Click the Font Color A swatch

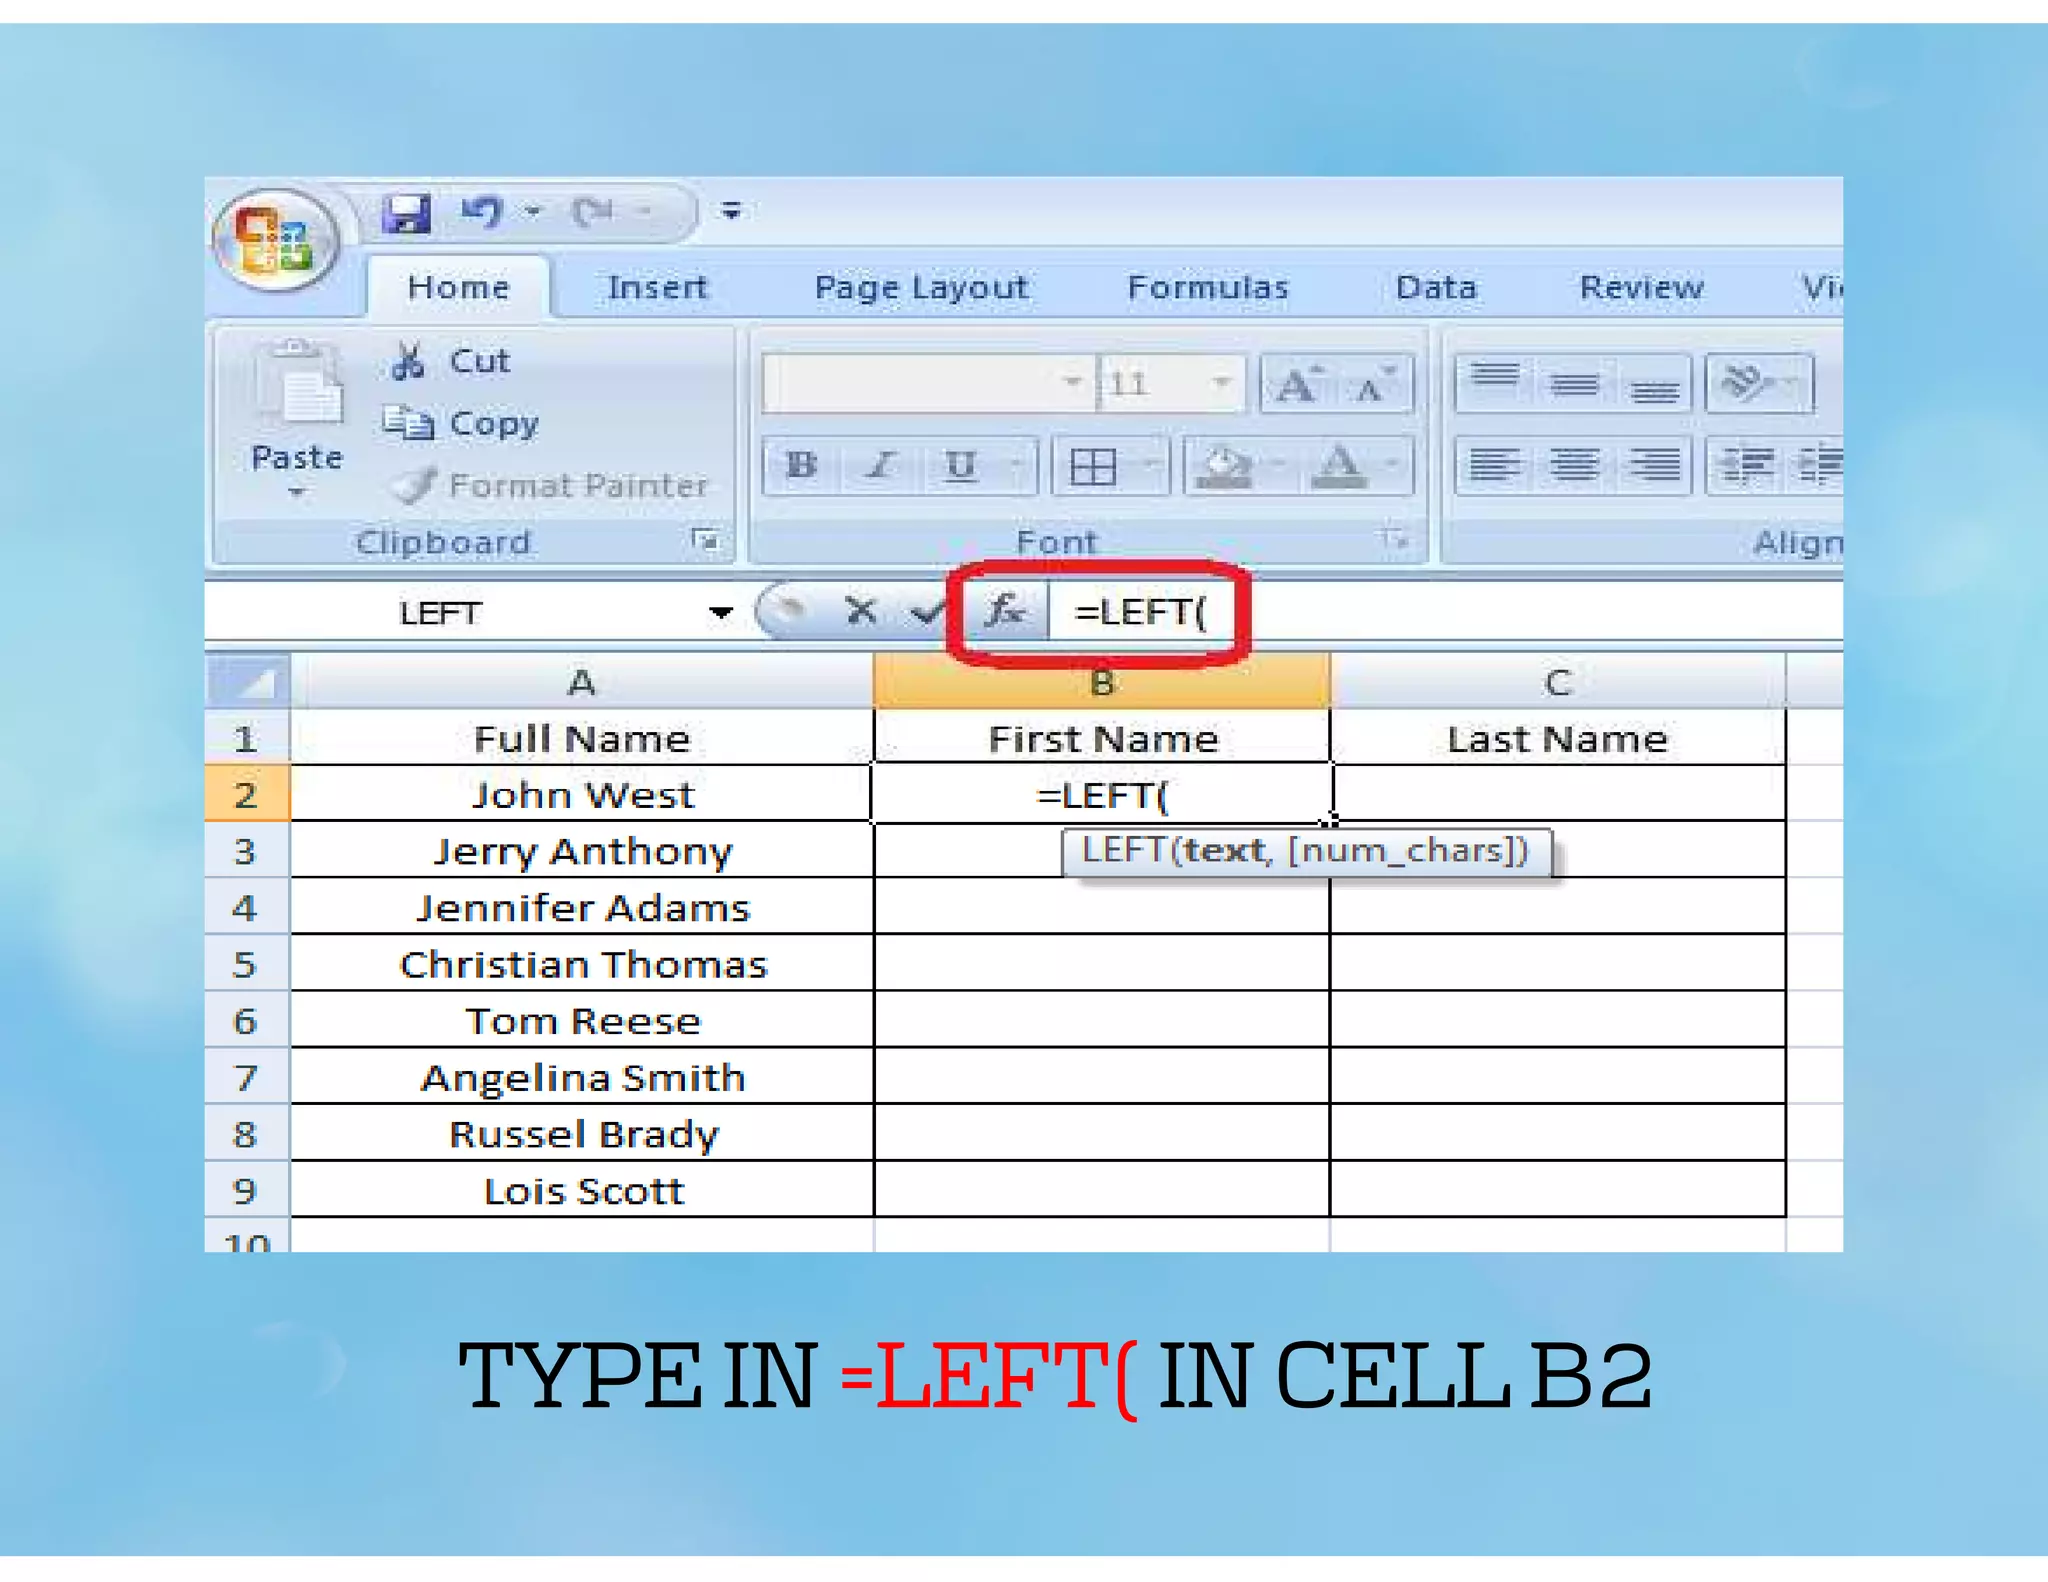[x=1339, y=466]
